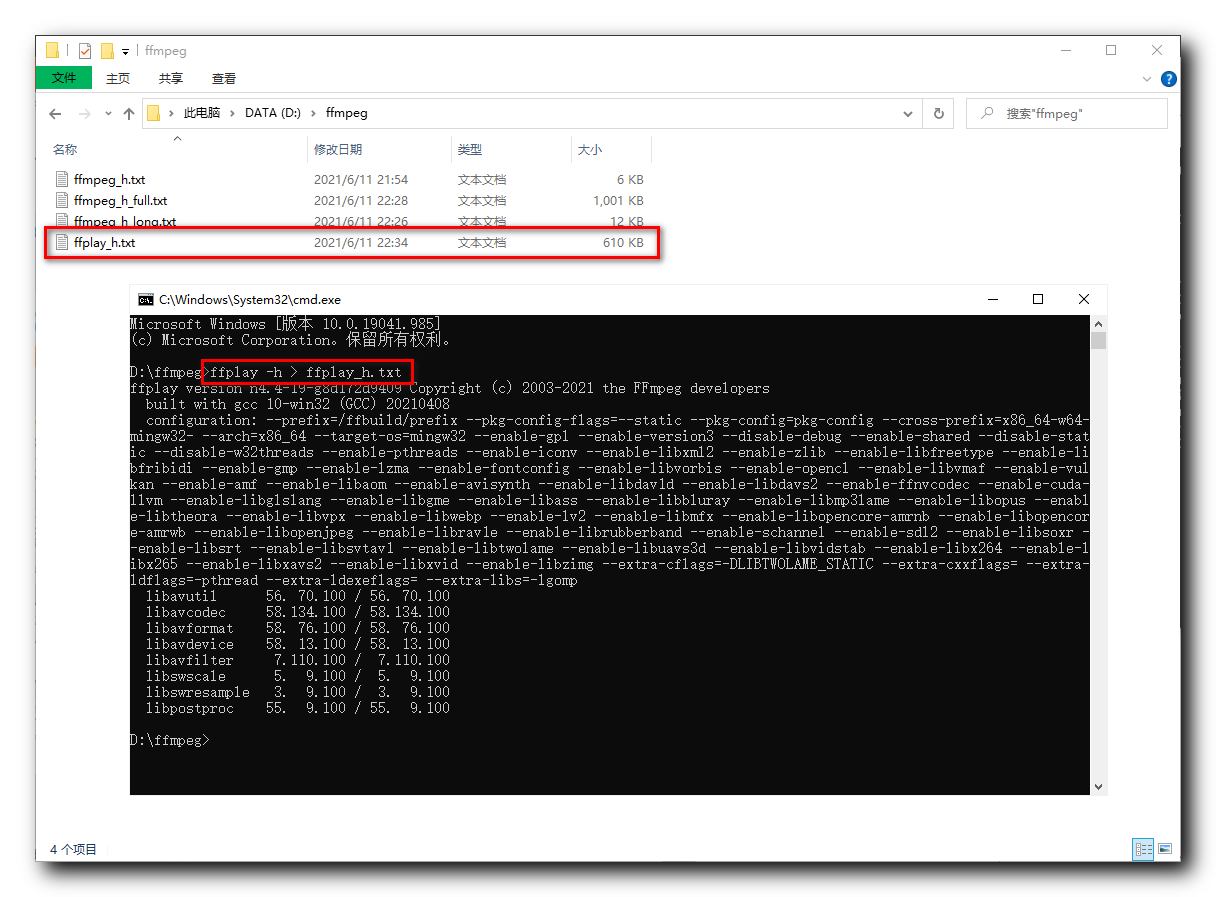The height and width of the screenshot is (897, 1216).
Task: Click ffmpeg_h.txt text file icon
Action: (61, 180)
